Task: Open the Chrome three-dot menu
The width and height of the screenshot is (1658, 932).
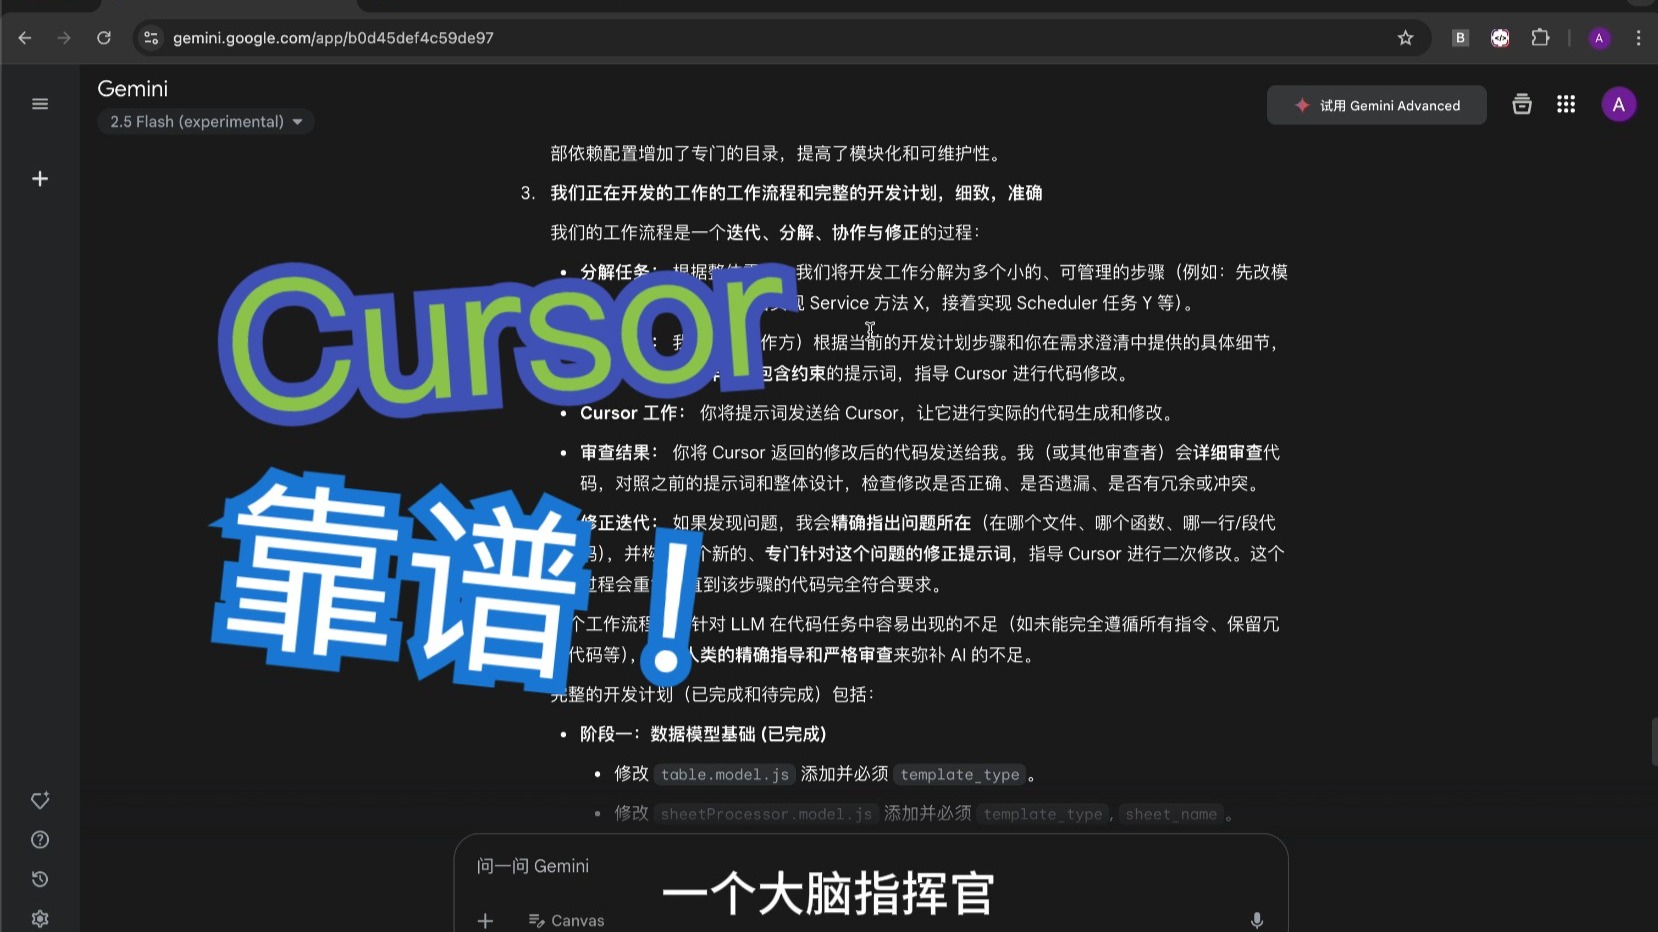Action: (x=1638, y=38)
